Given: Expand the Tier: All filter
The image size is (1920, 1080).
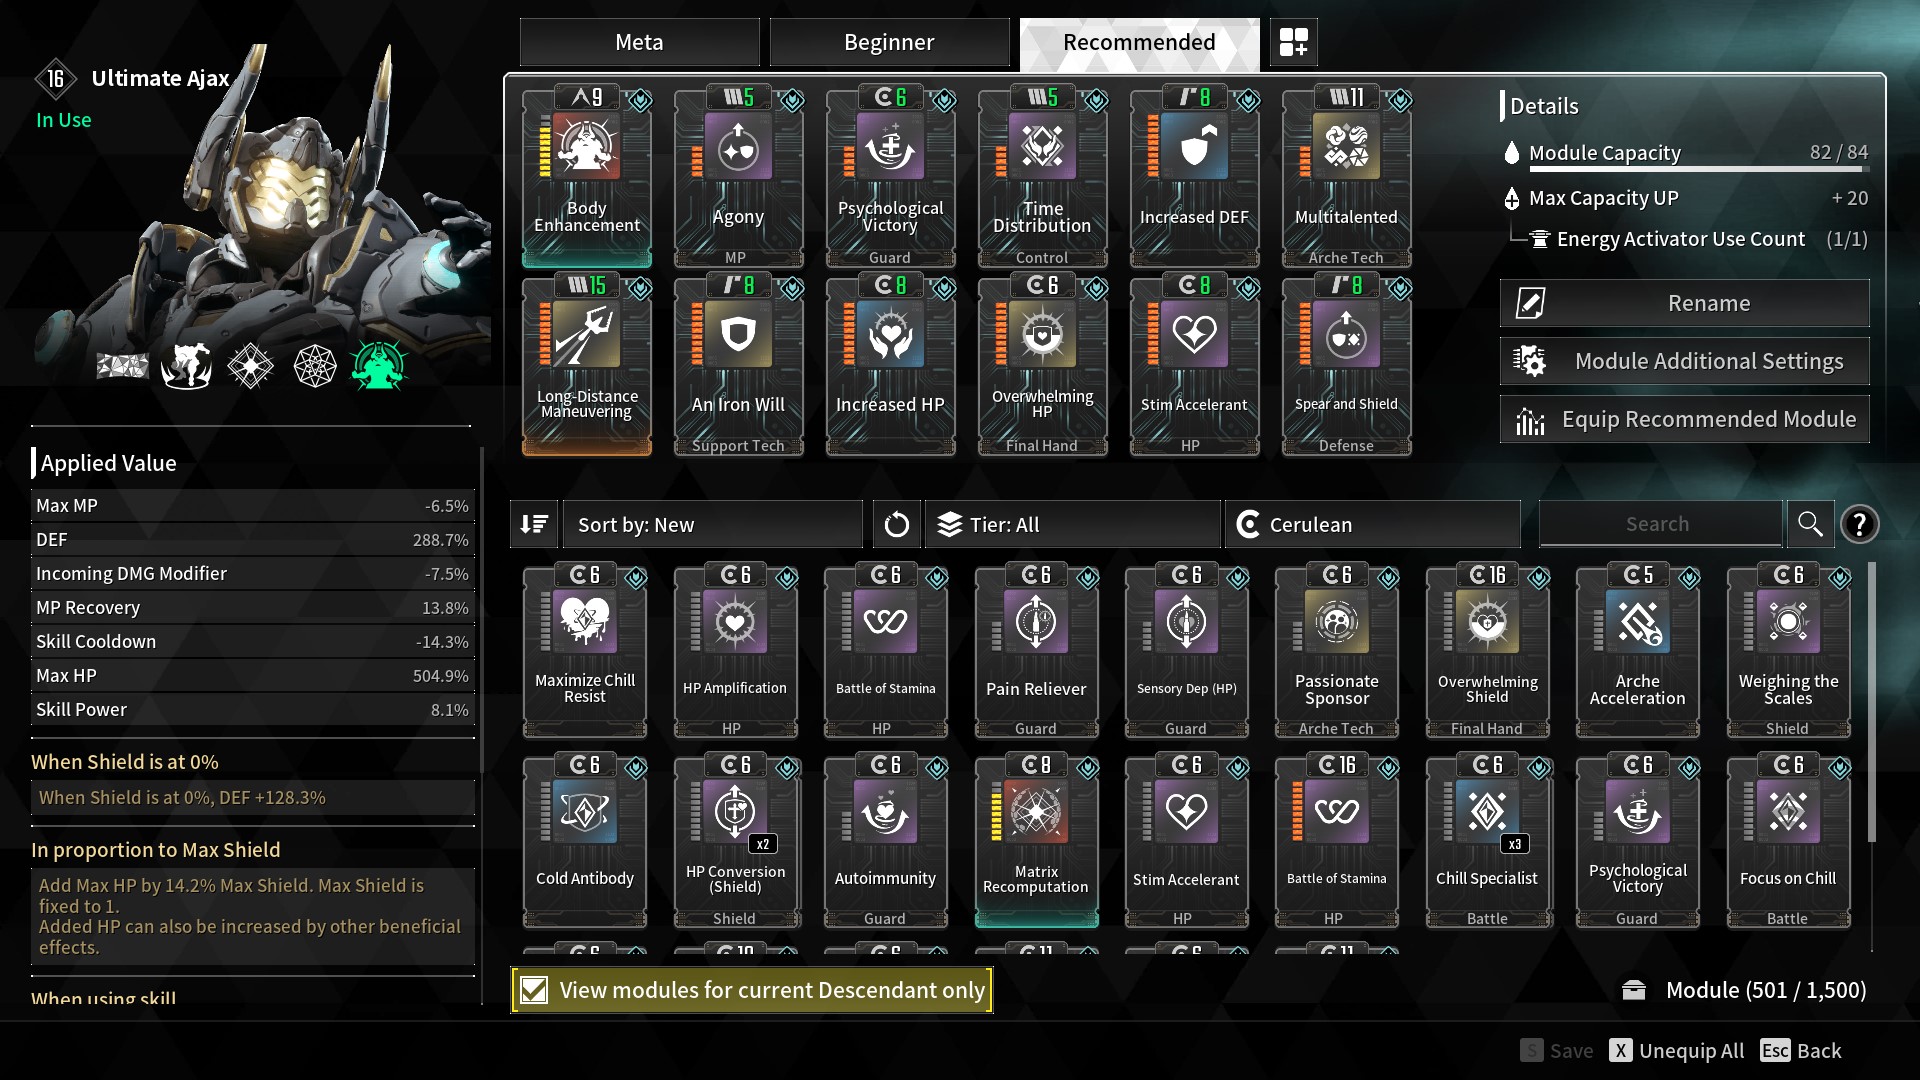Looking at the screenshot, I should point(1072,524).
